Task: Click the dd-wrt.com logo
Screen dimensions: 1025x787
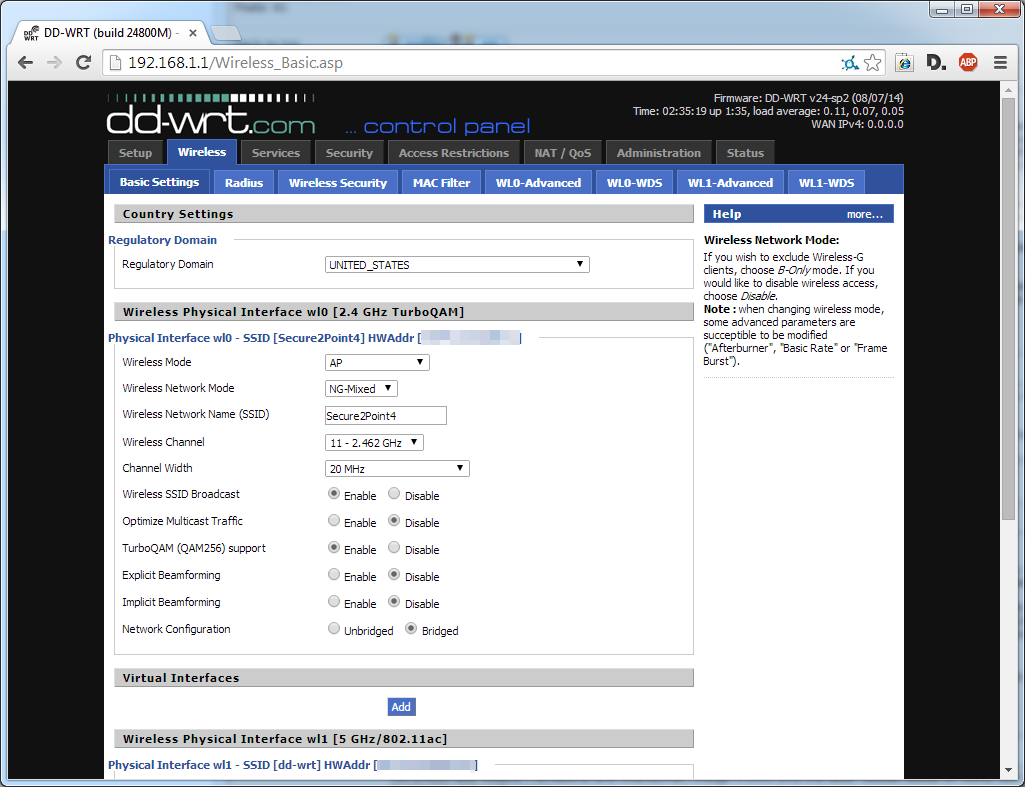Action: point(211,114)
